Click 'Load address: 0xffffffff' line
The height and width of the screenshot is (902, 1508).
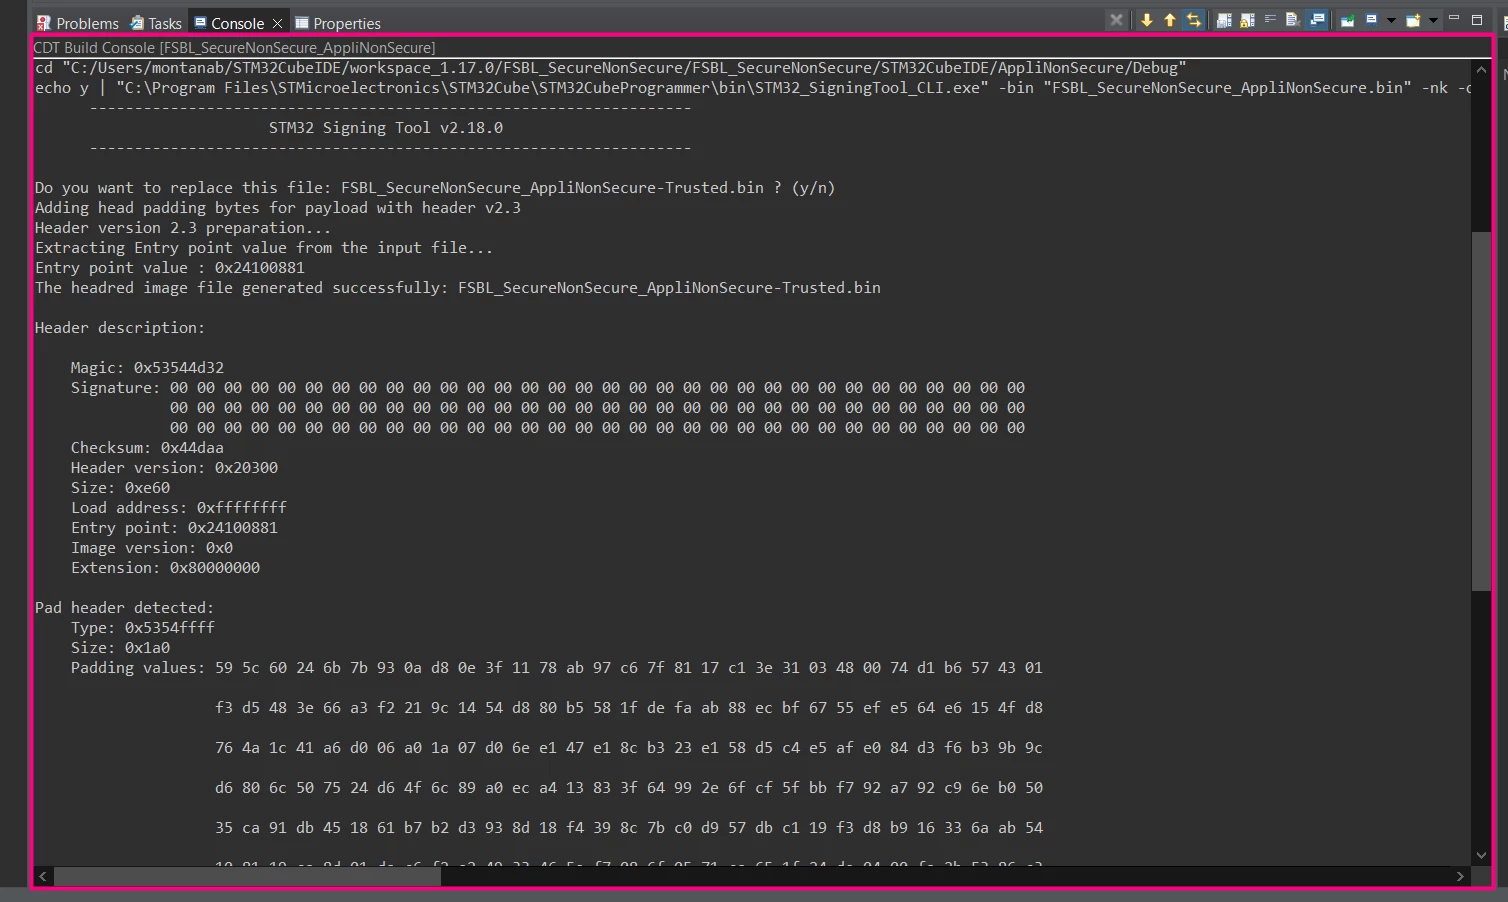[x=179, y=507]
